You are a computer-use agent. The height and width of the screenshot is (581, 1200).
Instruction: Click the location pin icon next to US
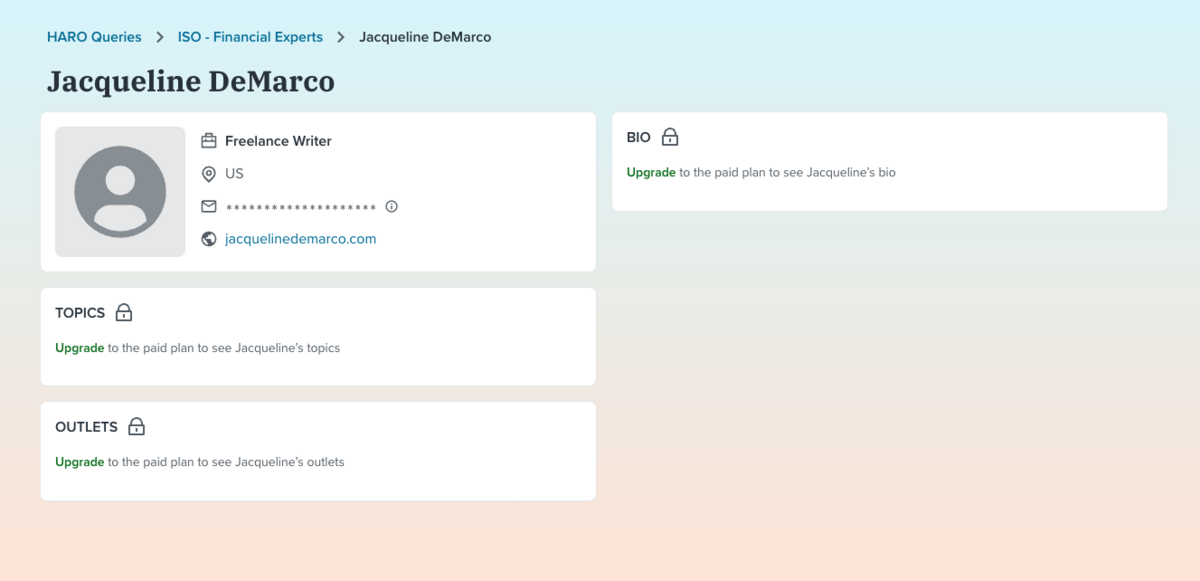point(209,174)
